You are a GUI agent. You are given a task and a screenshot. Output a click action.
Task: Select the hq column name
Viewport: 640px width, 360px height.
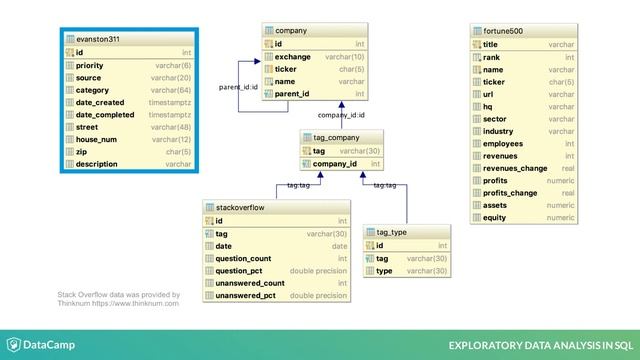click(x=487, y=107)
